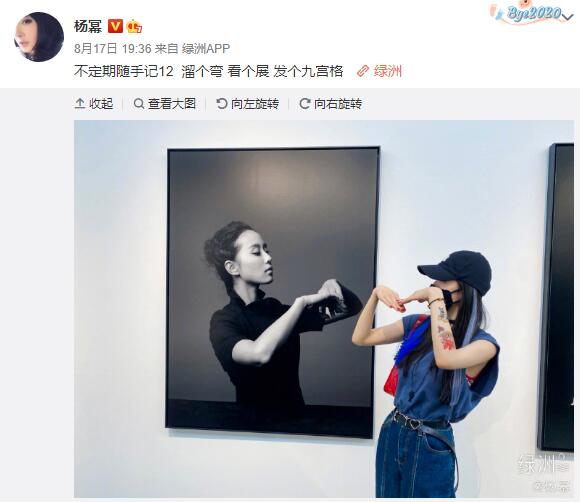Click the clockwise rotate arrow icon

point(304,104)
